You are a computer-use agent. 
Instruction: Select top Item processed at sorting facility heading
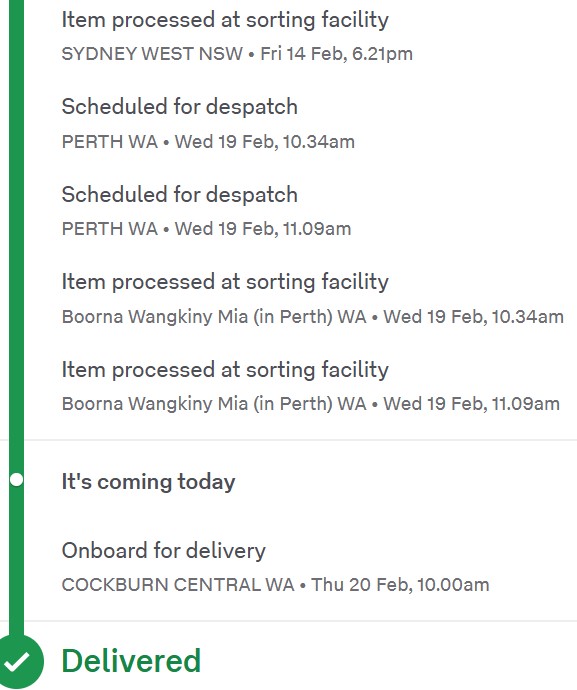coord(225,20)
